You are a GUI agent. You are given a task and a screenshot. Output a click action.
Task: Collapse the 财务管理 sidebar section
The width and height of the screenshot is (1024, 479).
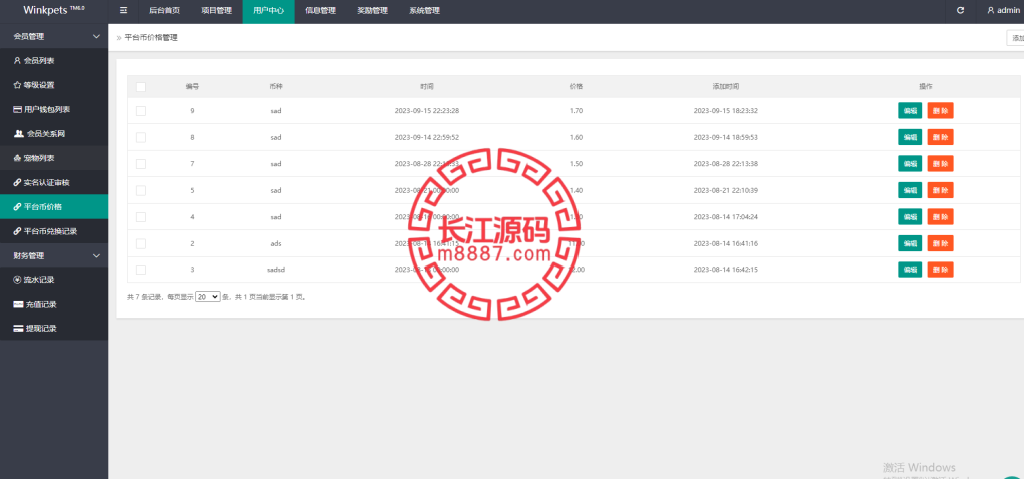[54, 256]
